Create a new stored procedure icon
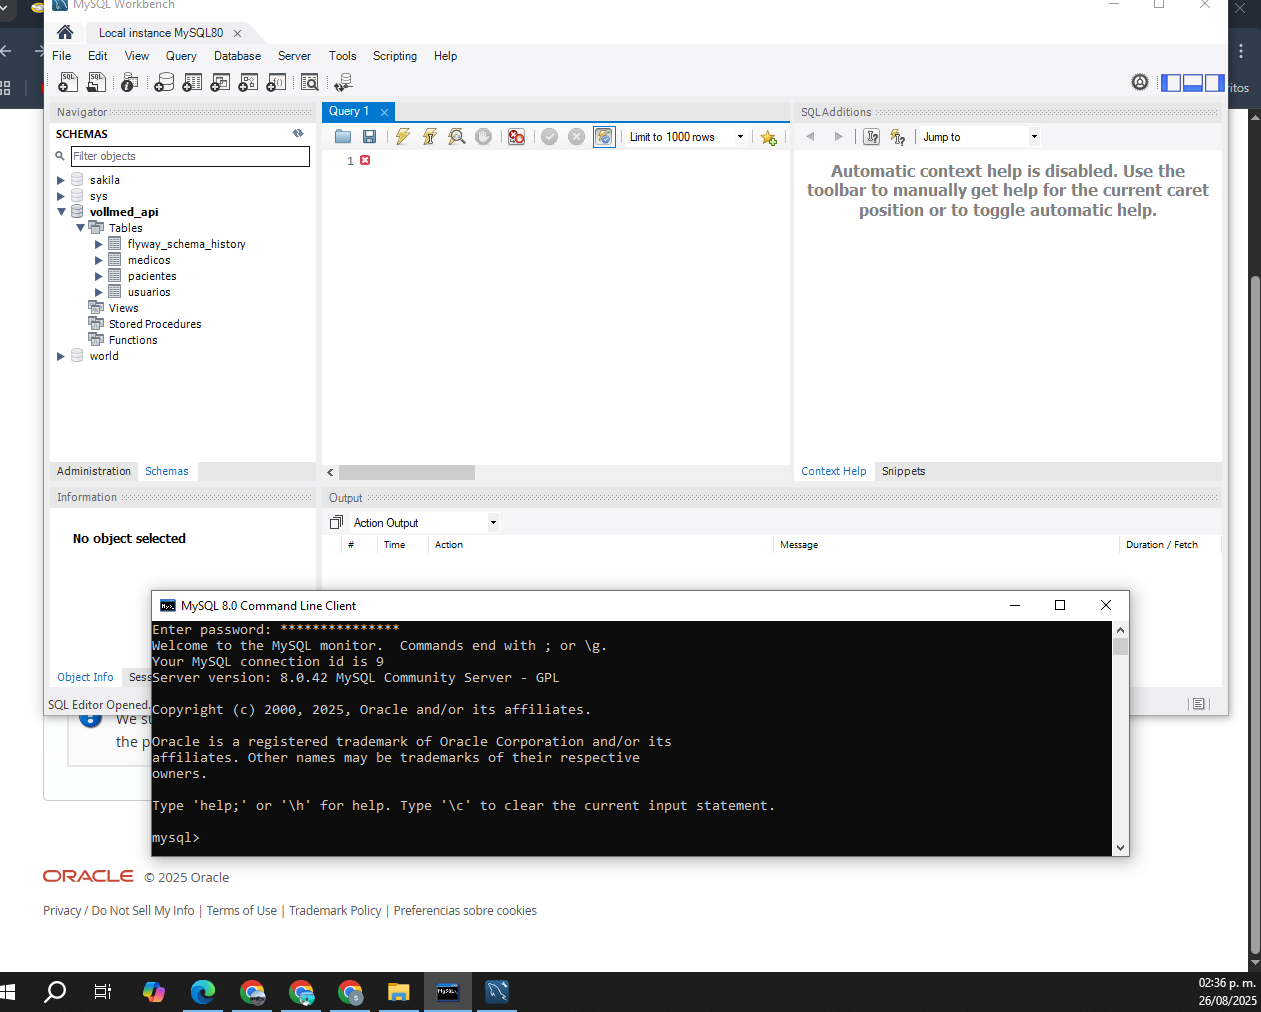The image size is (1261, 1012). (248, 82)
